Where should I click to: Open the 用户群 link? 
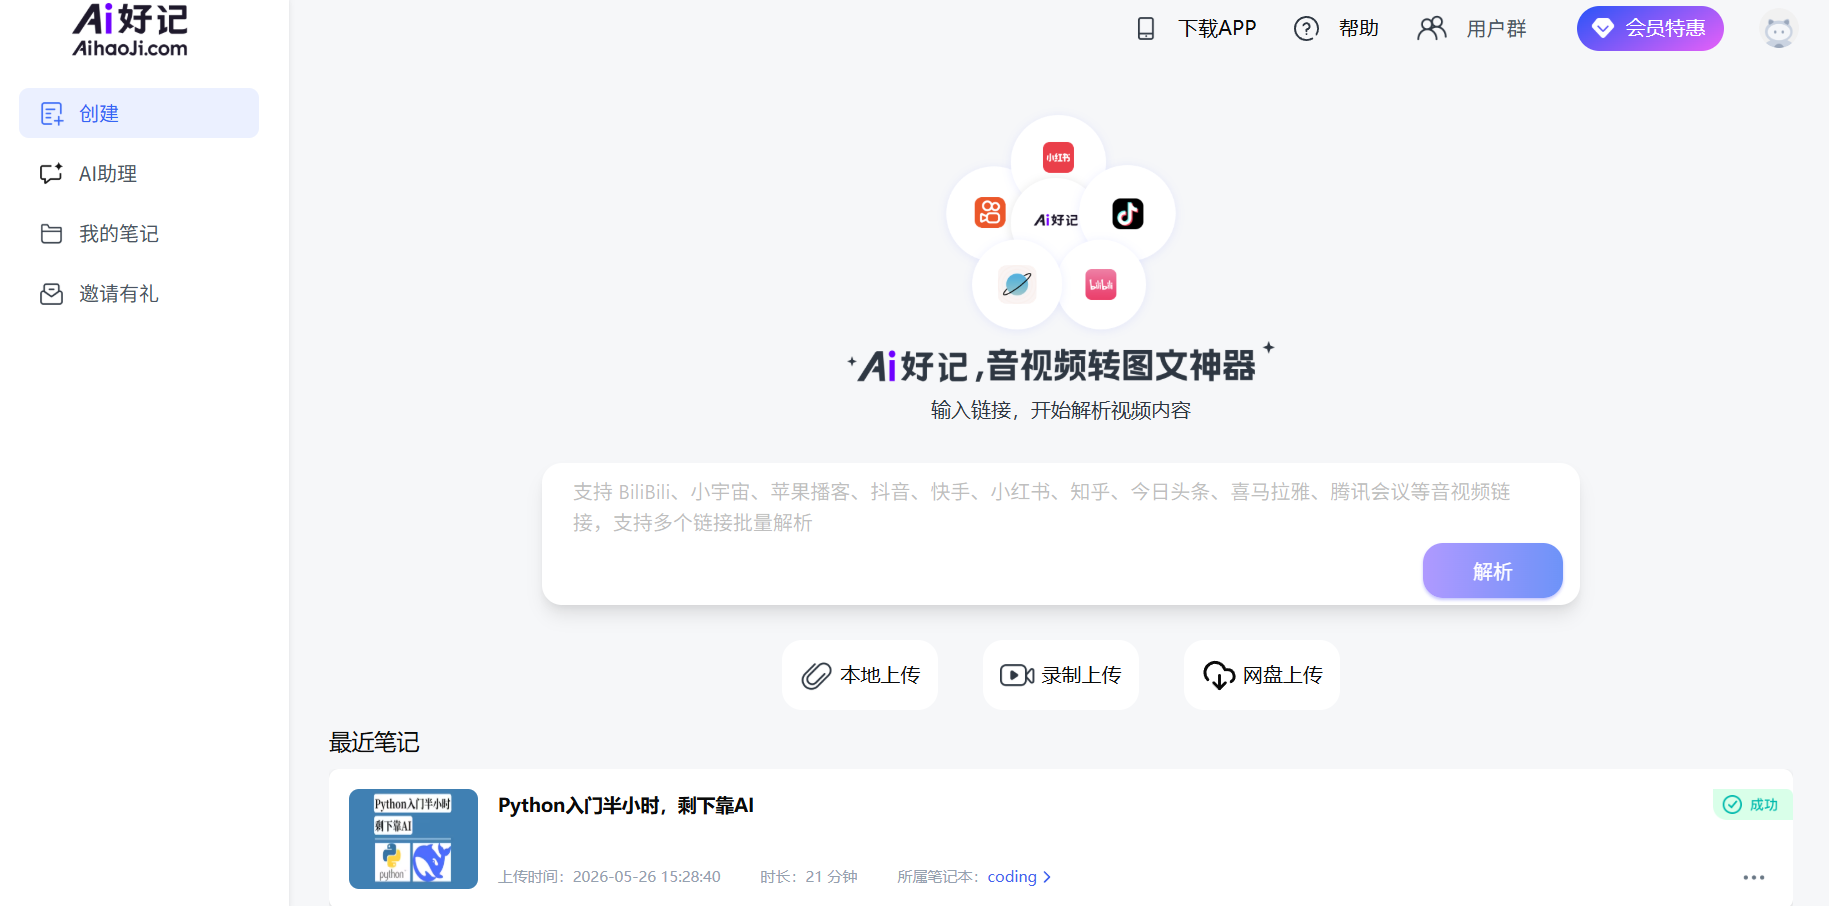(x=1497, y=29)
